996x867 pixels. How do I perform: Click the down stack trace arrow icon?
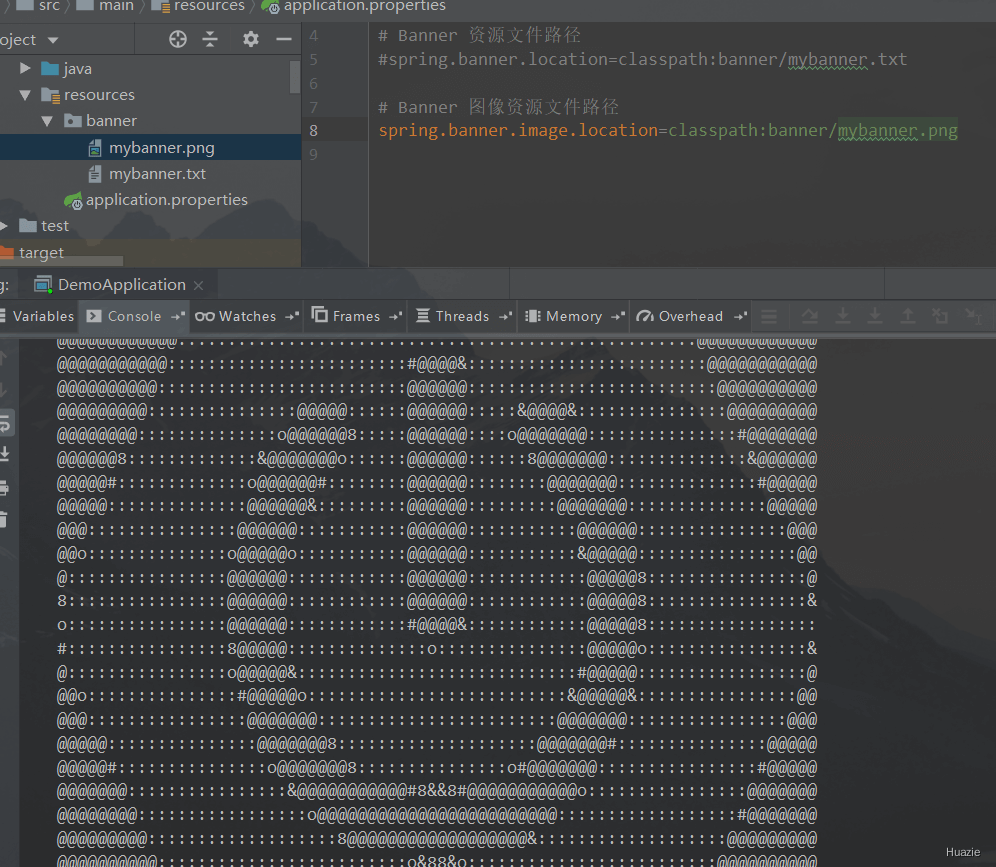point(4,390)
